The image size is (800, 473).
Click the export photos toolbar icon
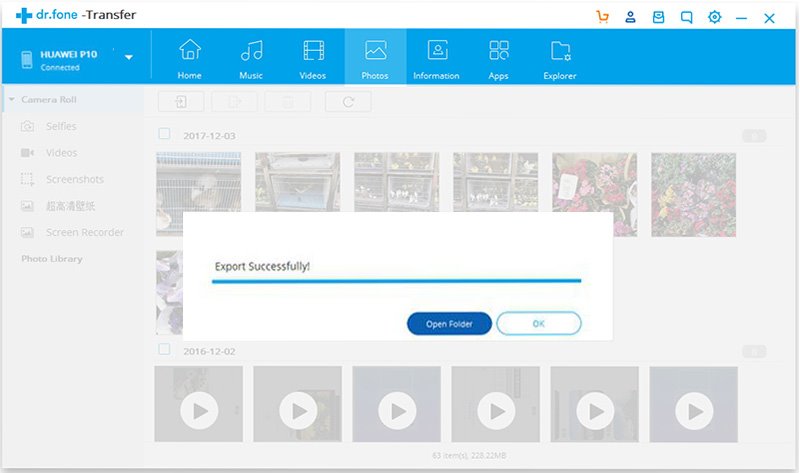(x=234, y=102)
